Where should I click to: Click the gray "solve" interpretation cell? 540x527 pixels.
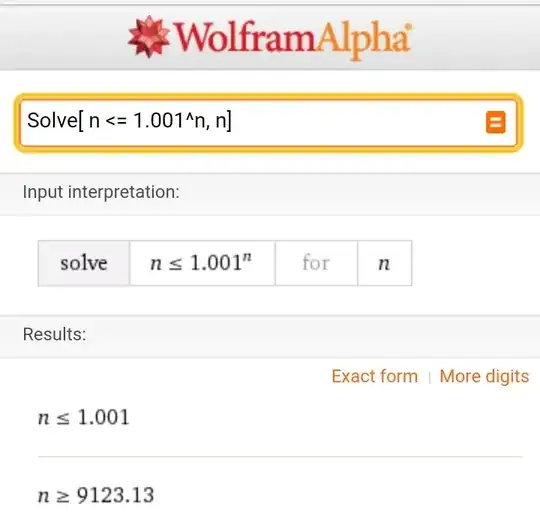84,263
